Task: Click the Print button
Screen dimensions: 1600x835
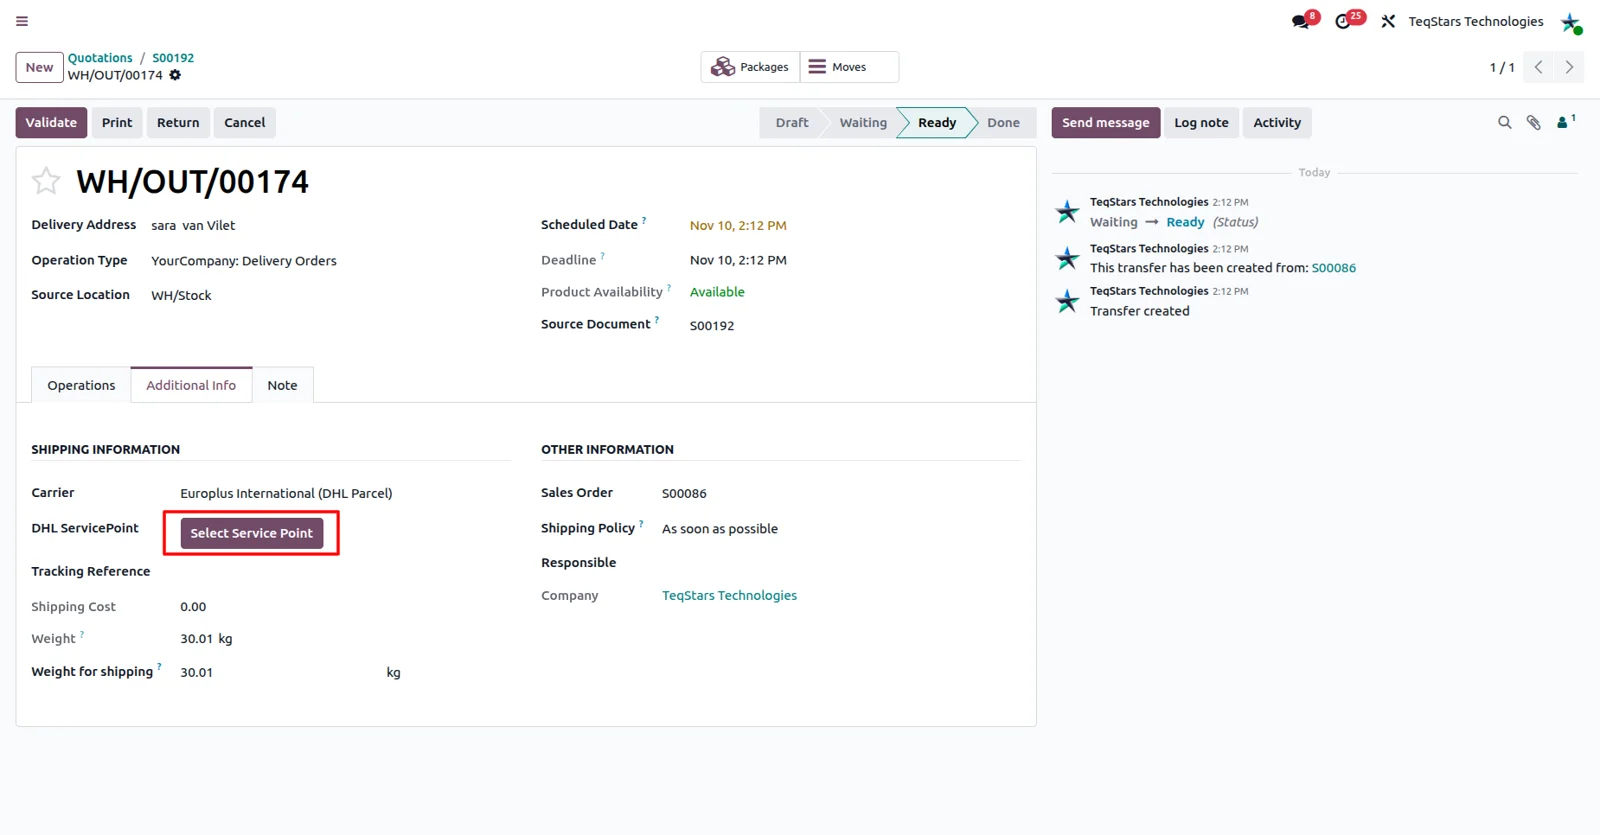Action: [117, 122]
